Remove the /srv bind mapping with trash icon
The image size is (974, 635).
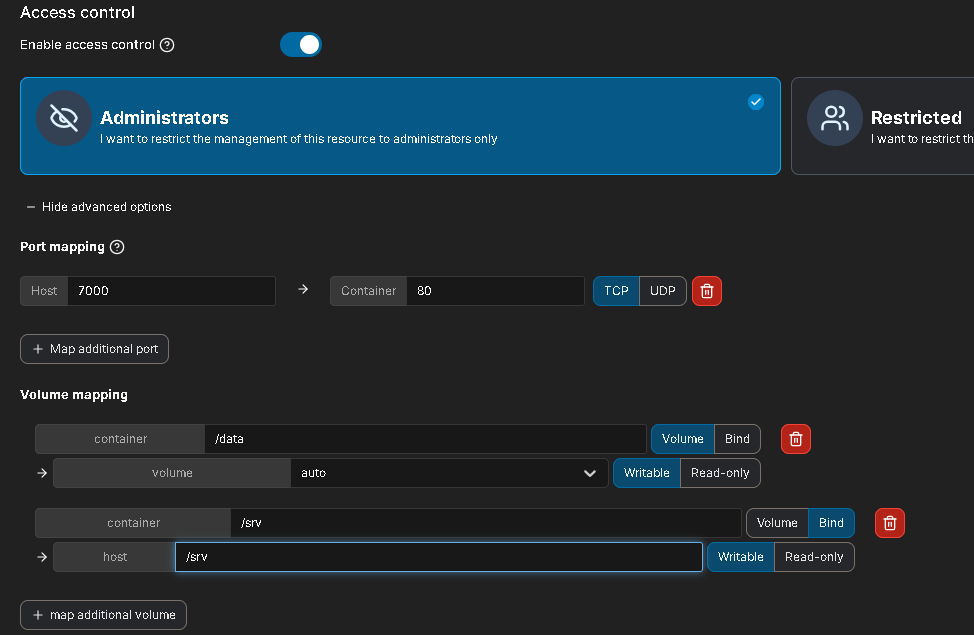(x=889, y=523)
